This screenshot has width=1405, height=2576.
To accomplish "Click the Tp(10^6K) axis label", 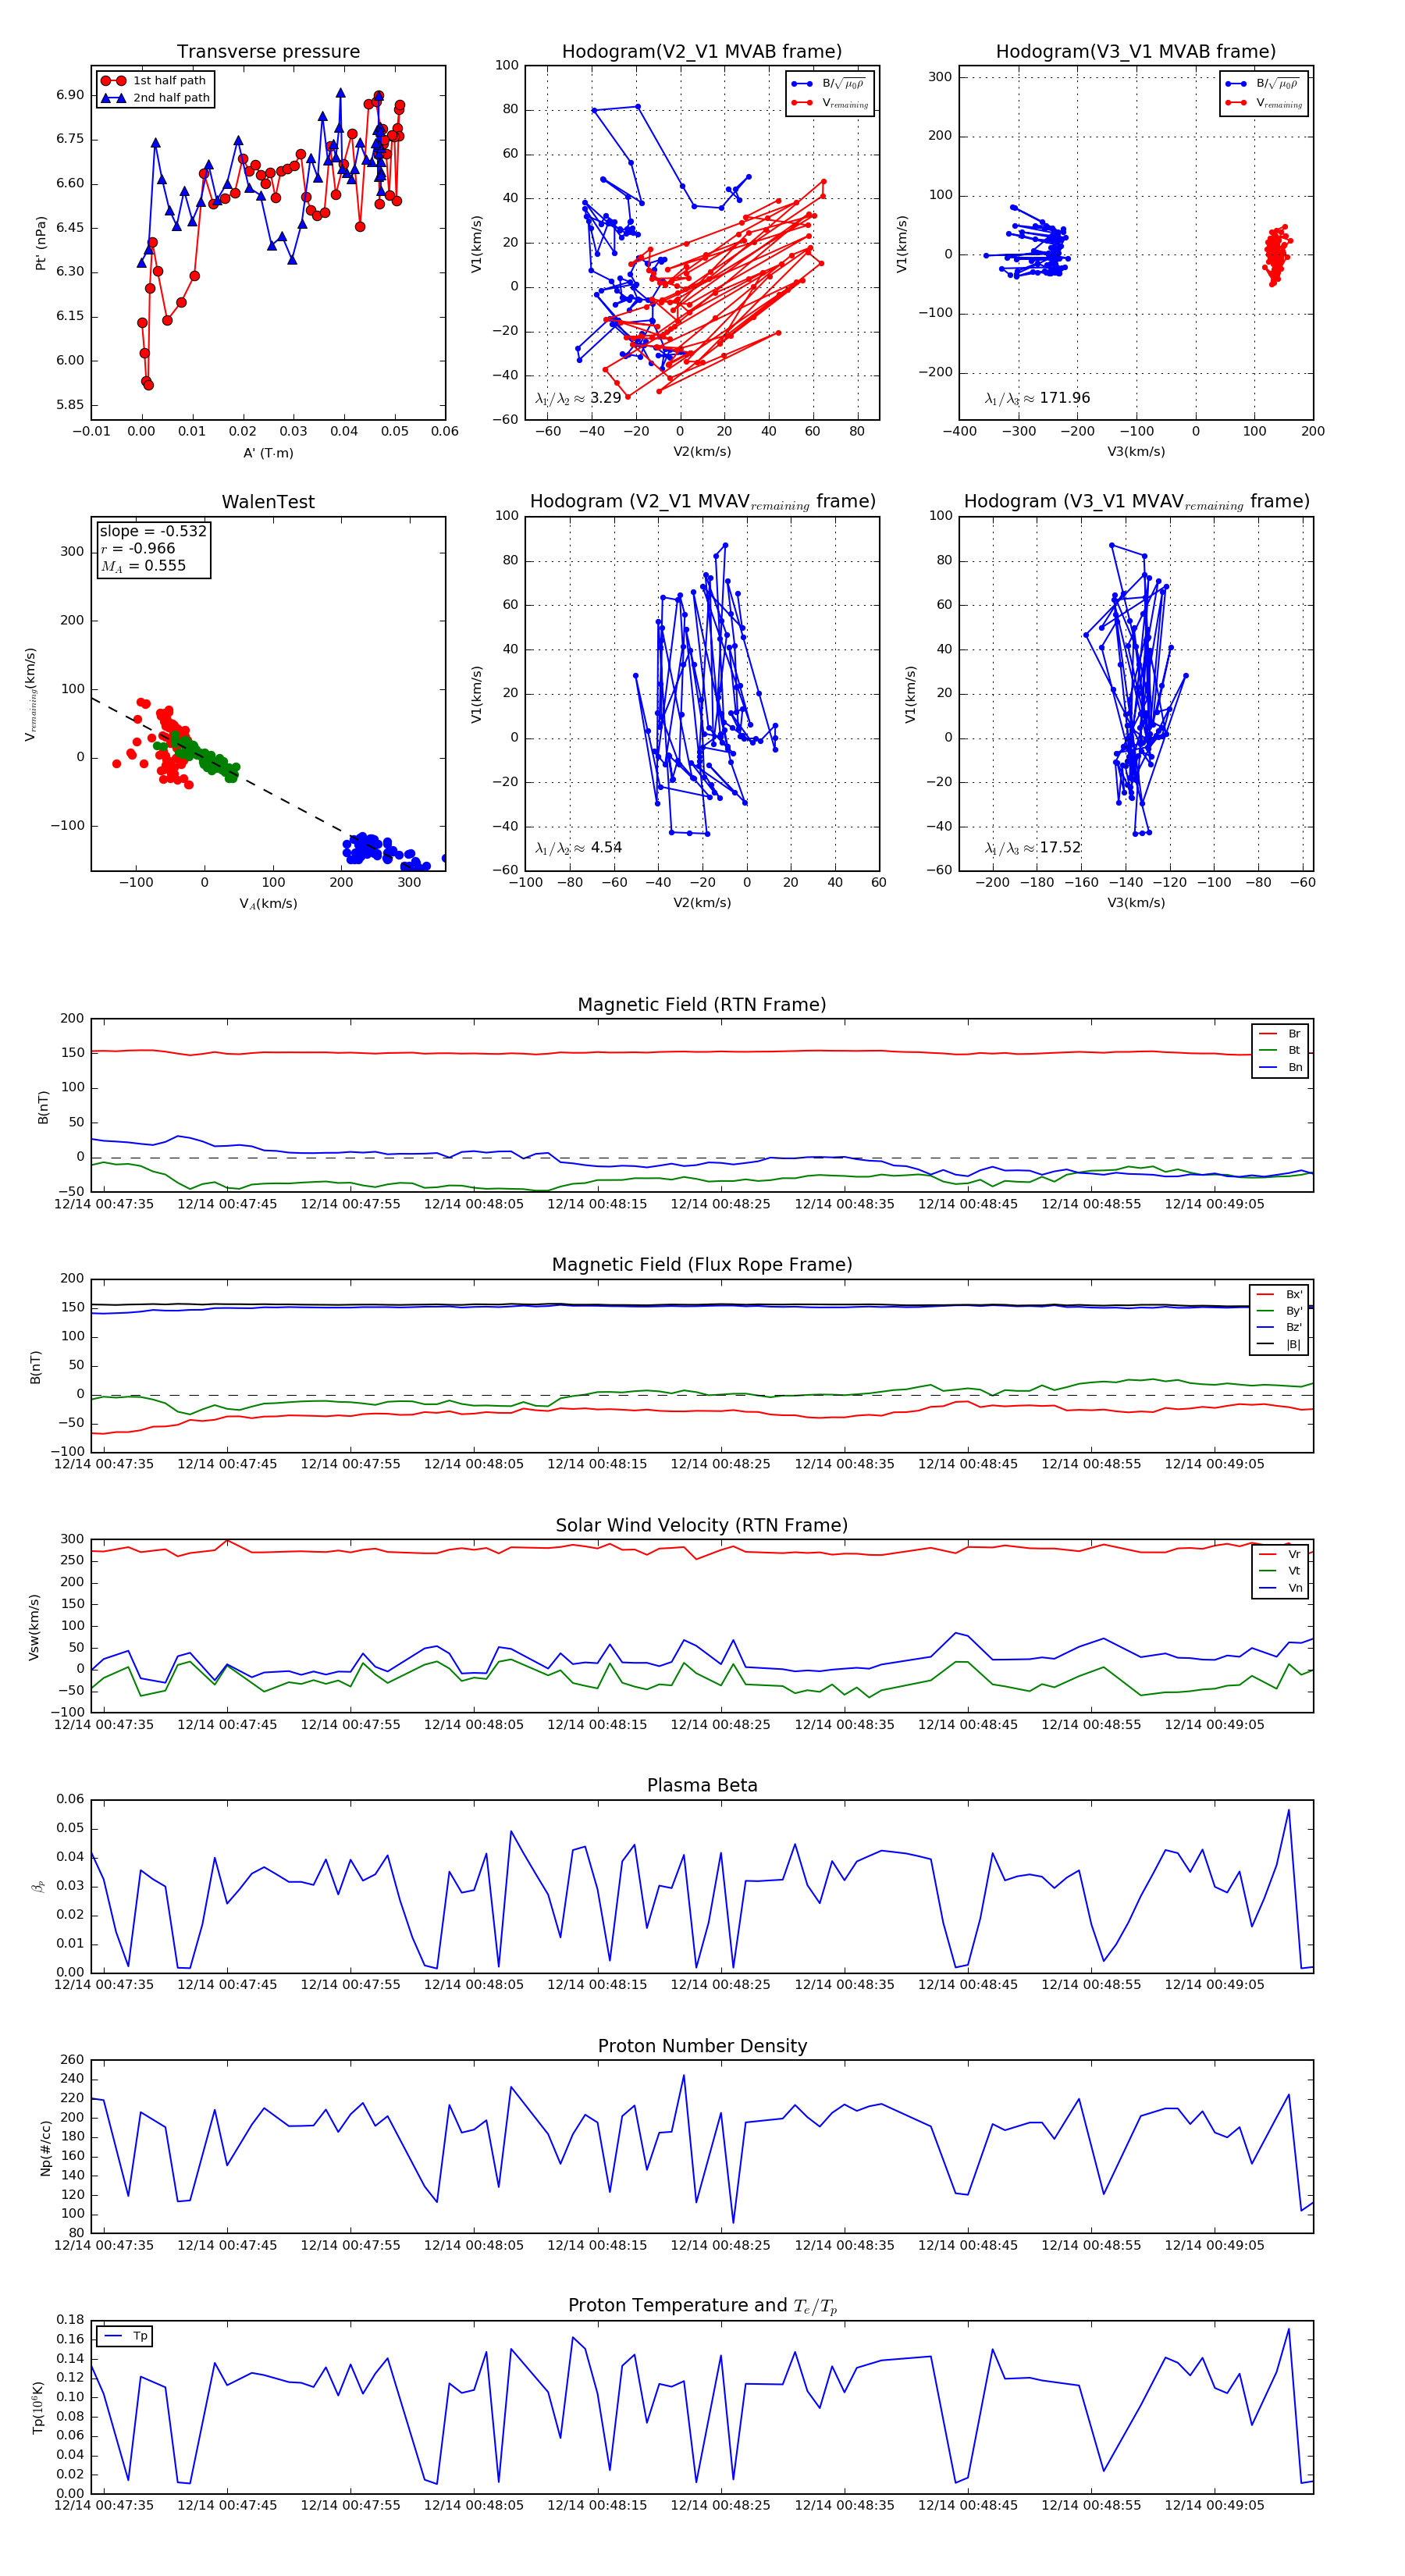I will tap(38, 2408).
